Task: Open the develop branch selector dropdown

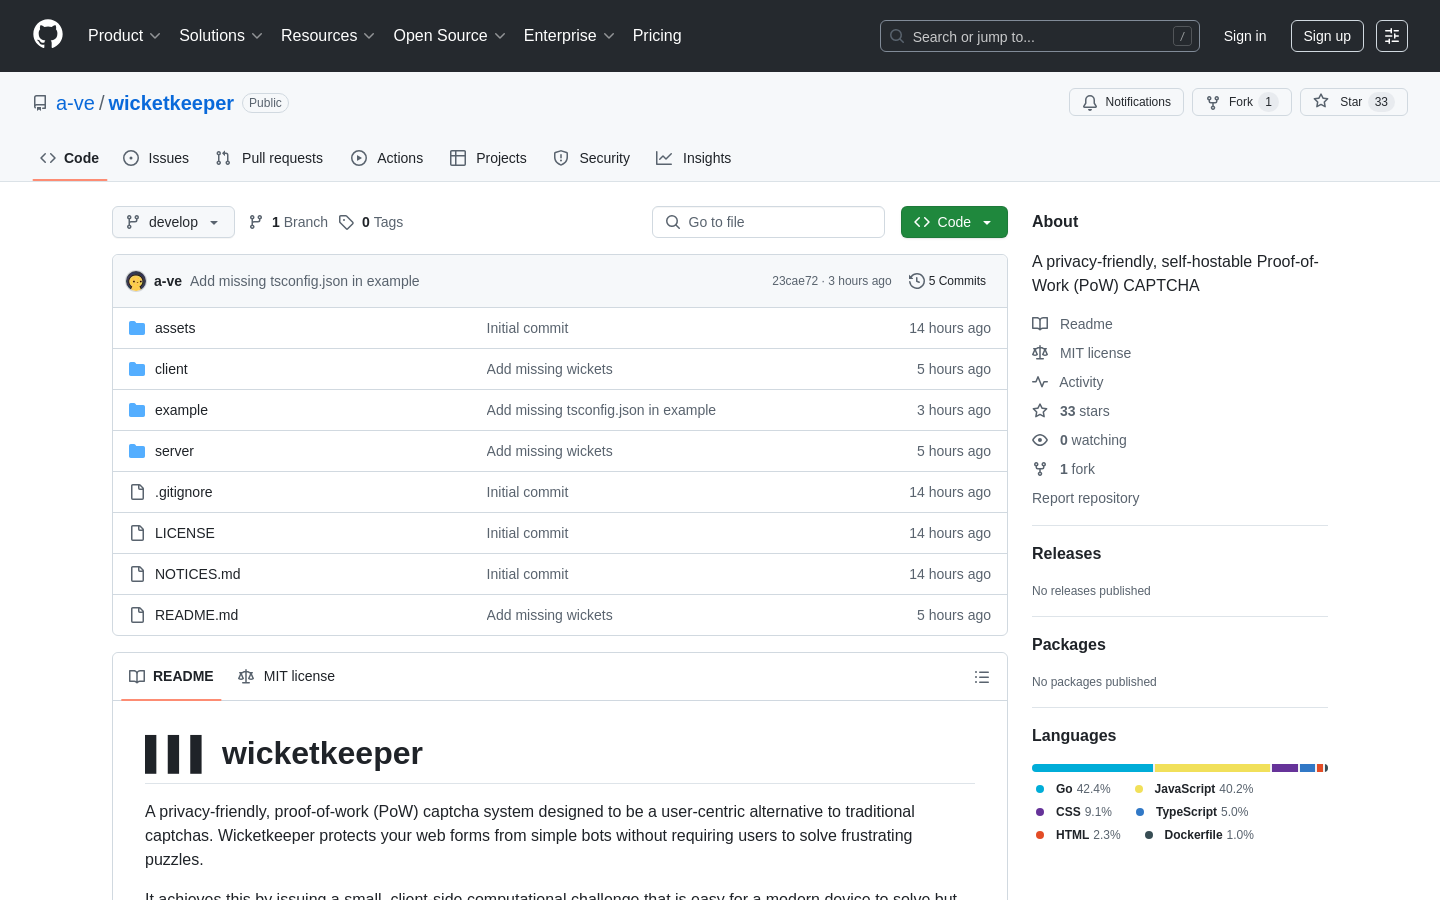Action: click(x=173, y=222)
